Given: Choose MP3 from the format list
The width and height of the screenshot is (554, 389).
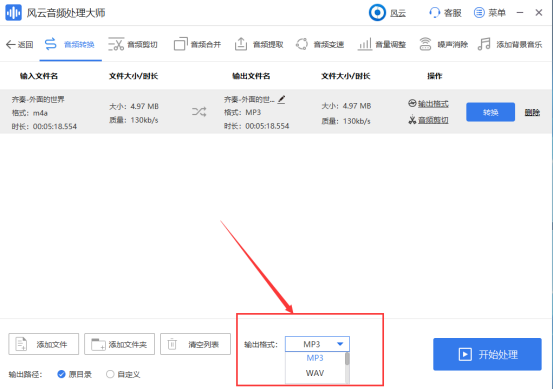Looking at the screenshot, I should click(x=315, y=358).
